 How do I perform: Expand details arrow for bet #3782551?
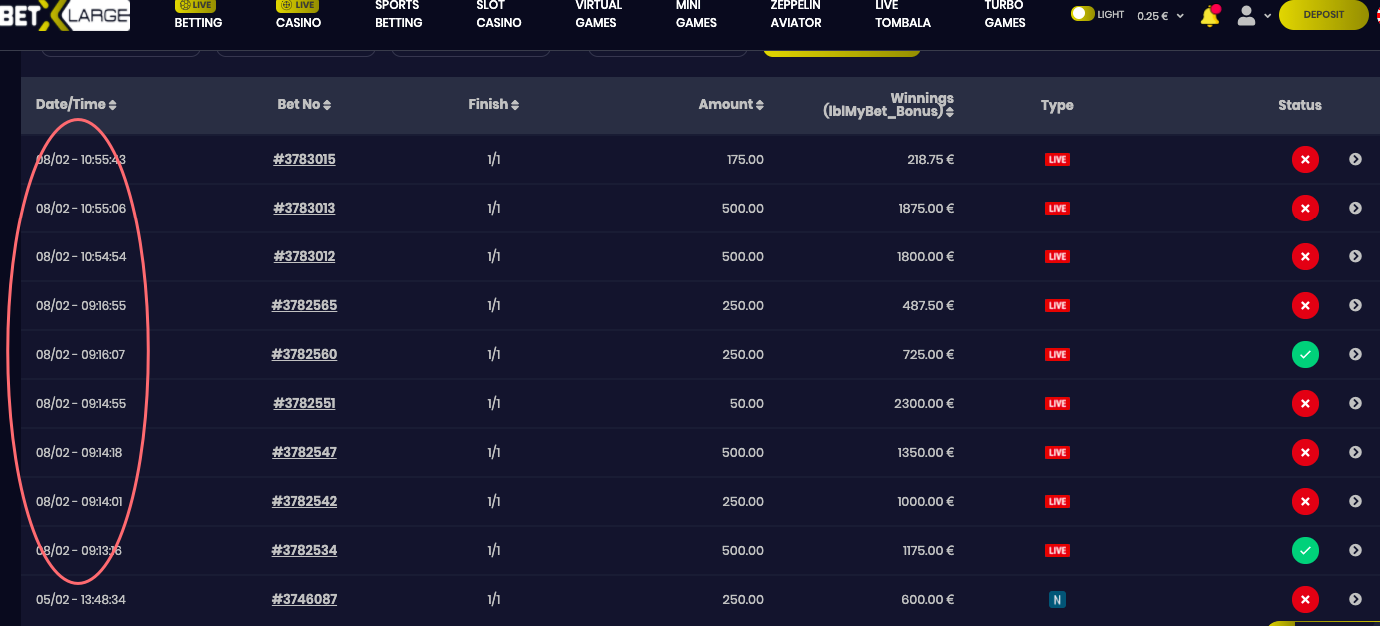pyautogui.click(x=1355, y=403)
